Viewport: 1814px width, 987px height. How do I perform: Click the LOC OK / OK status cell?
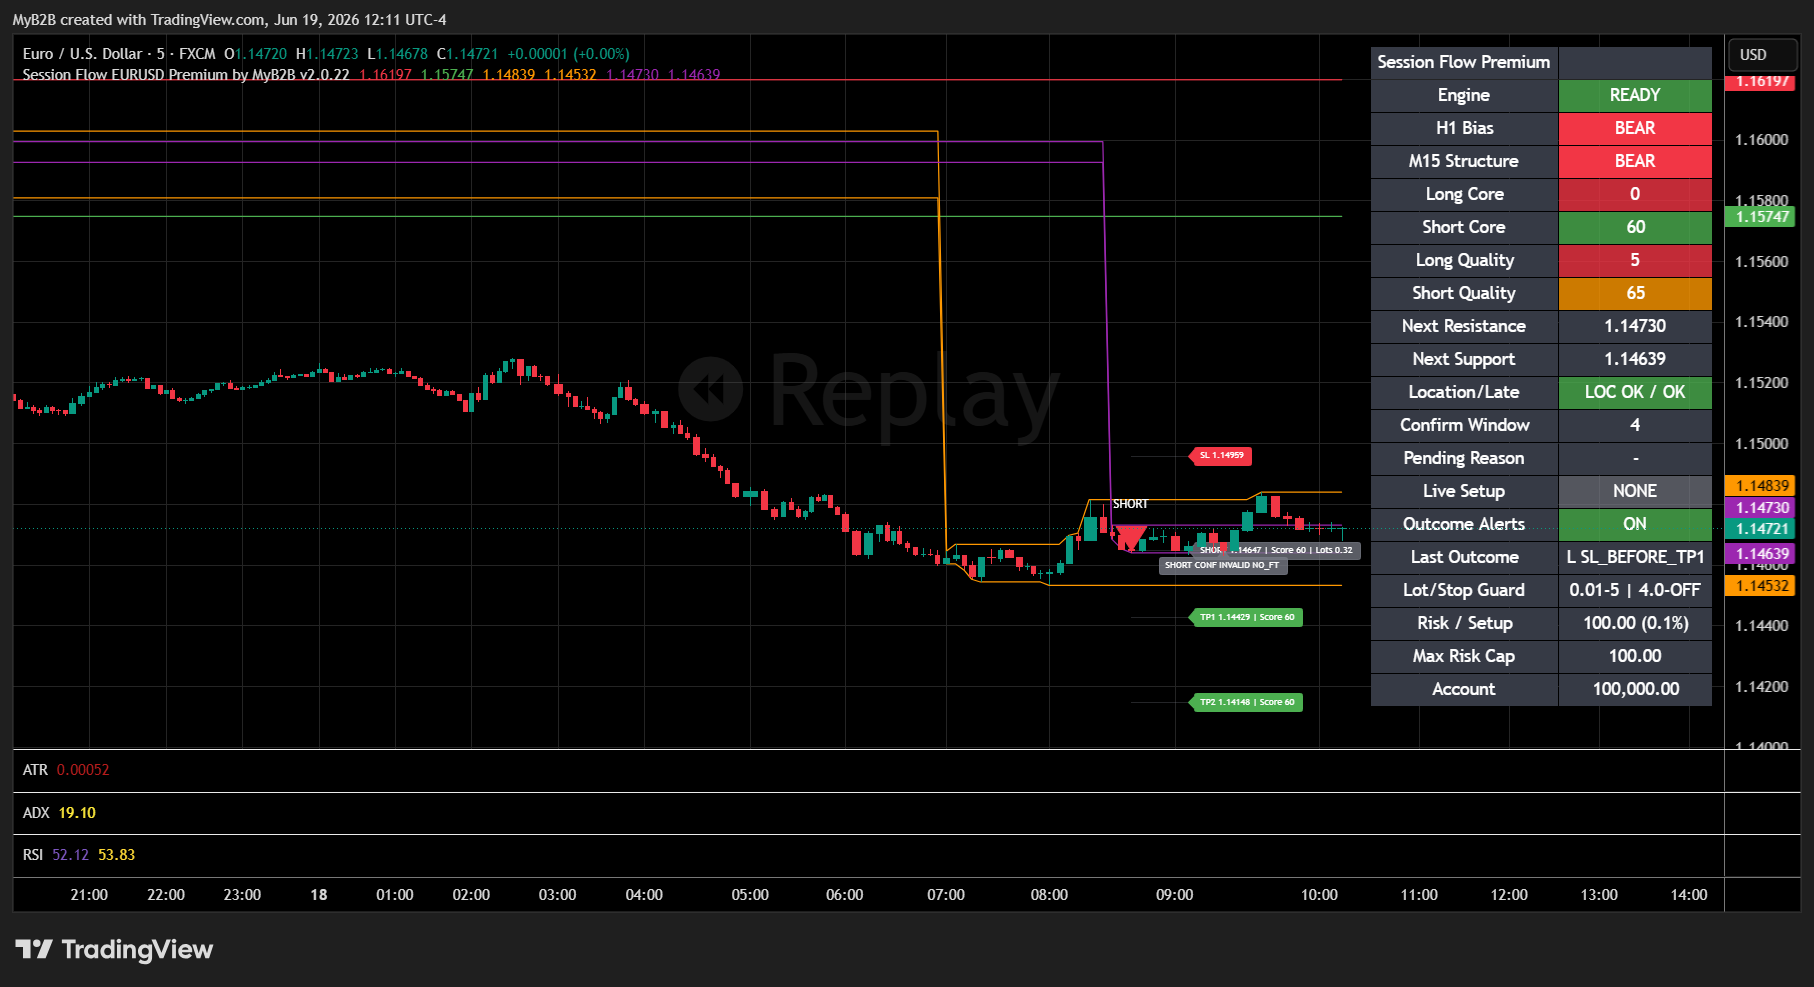click(x=1635, y=392)
